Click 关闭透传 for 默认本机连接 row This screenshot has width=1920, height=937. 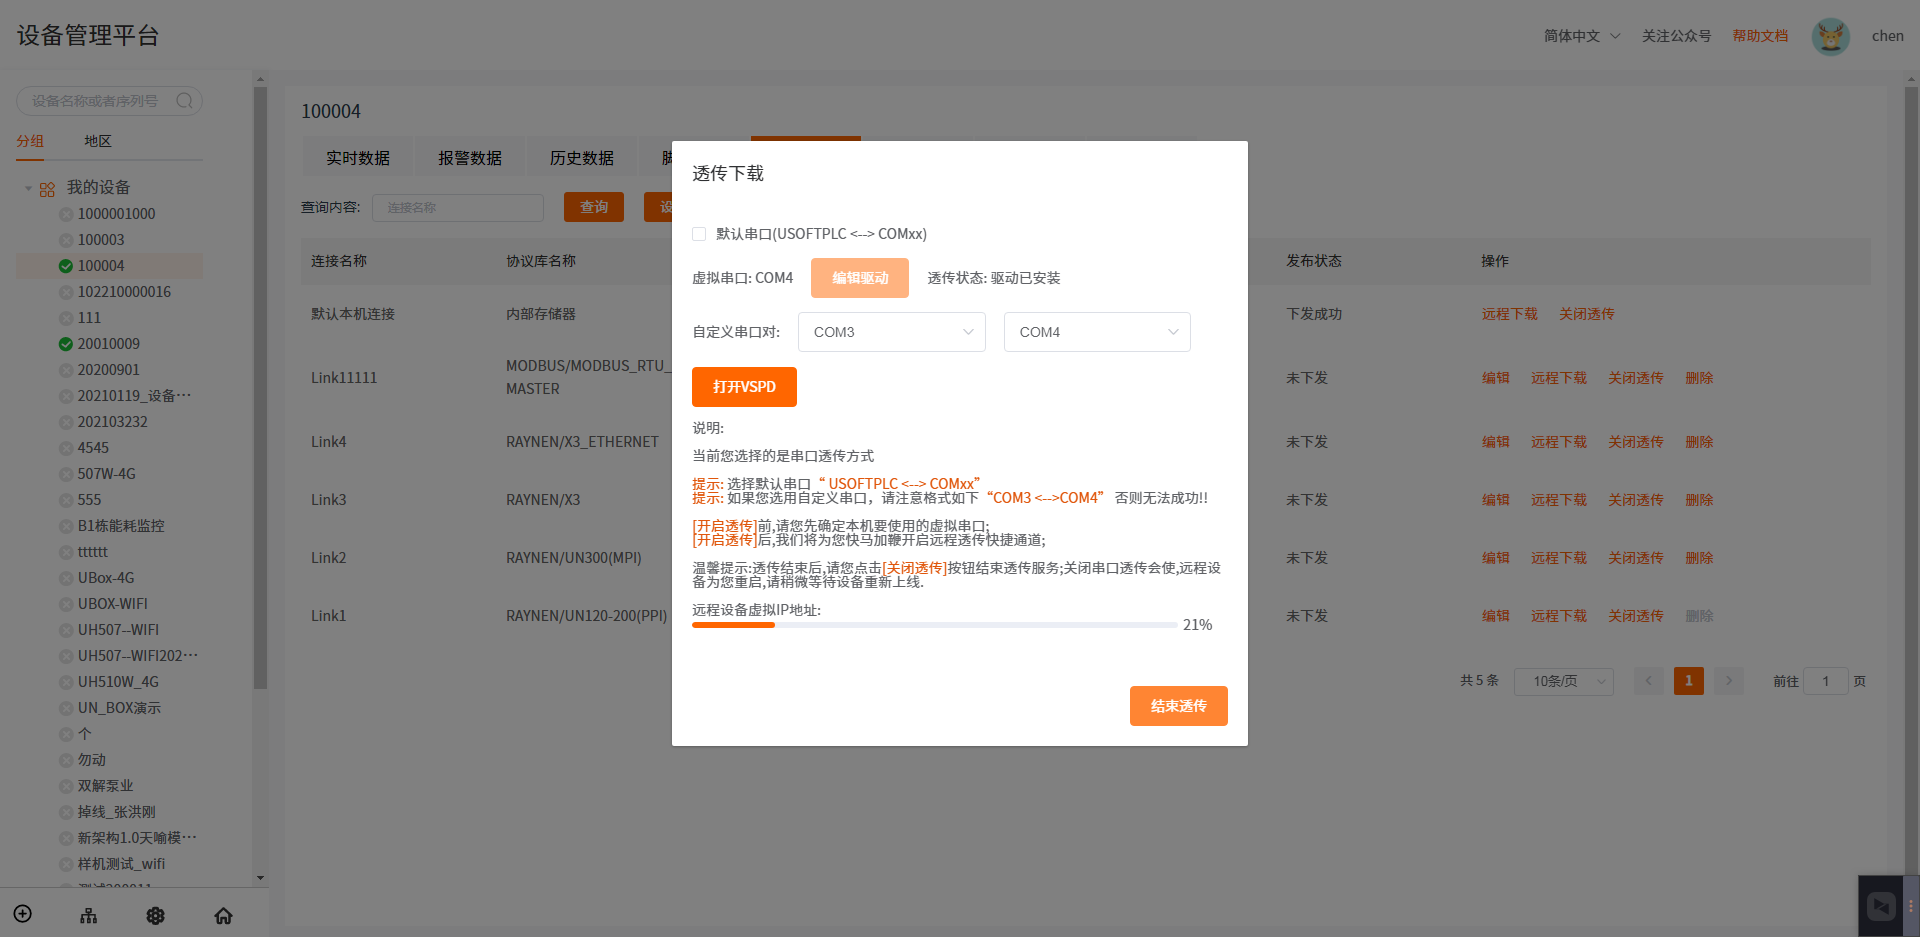click(x=1587, y=314)
